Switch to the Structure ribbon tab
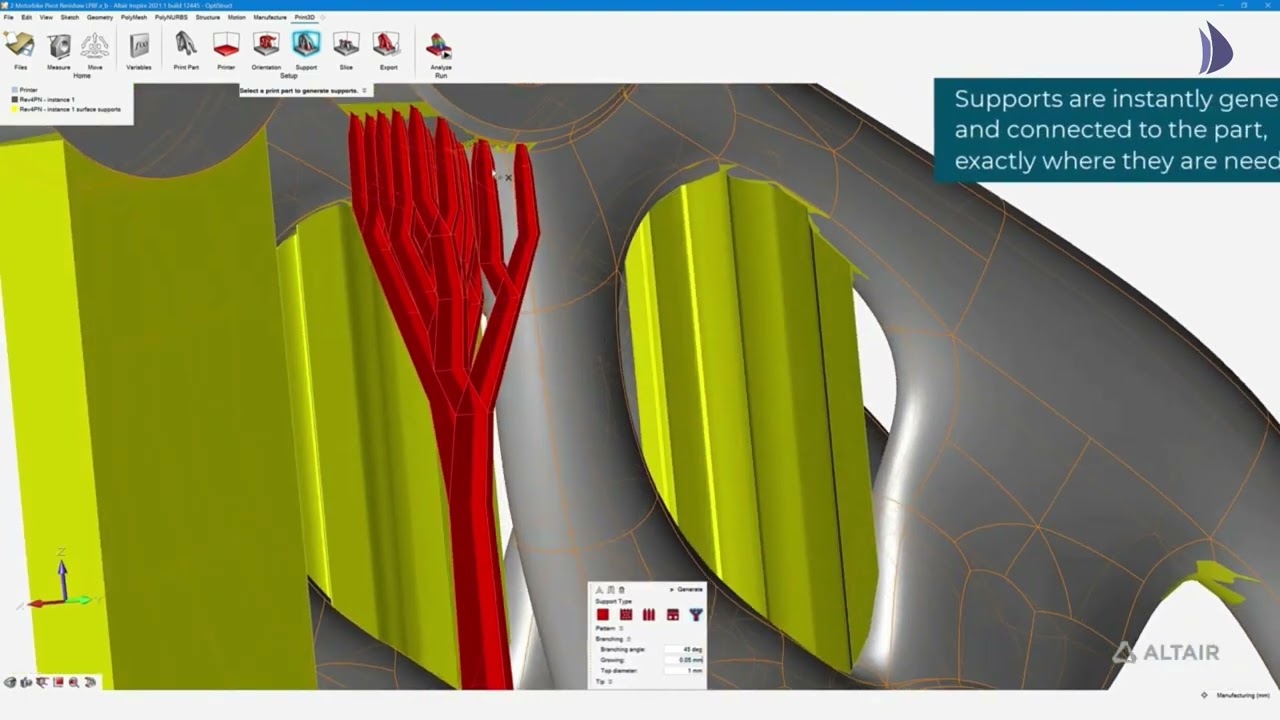Screen dimensions: 1280x720 (x=208, y=17)
